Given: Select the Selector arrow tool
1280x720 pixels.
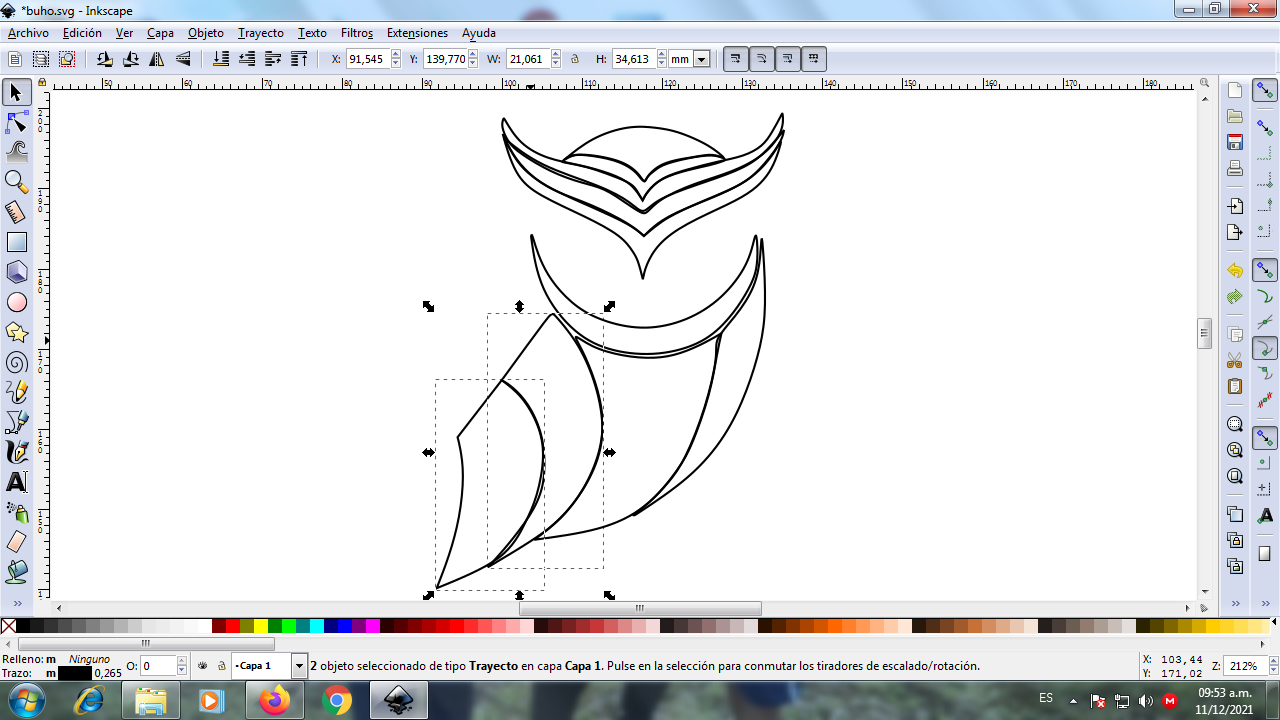Looking at the screenshot, I should [x=16, y=93].
